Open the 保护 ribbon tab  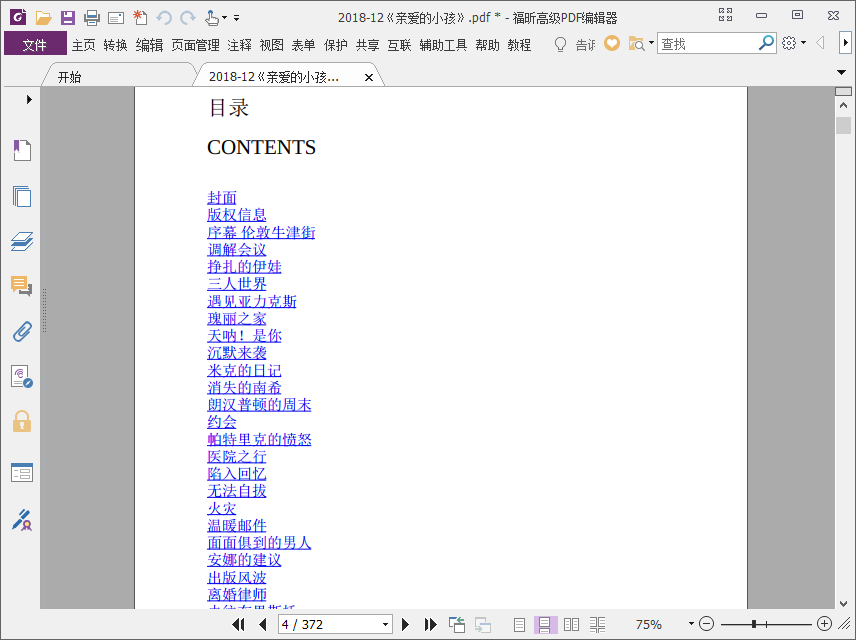click(x=335, y=45)
